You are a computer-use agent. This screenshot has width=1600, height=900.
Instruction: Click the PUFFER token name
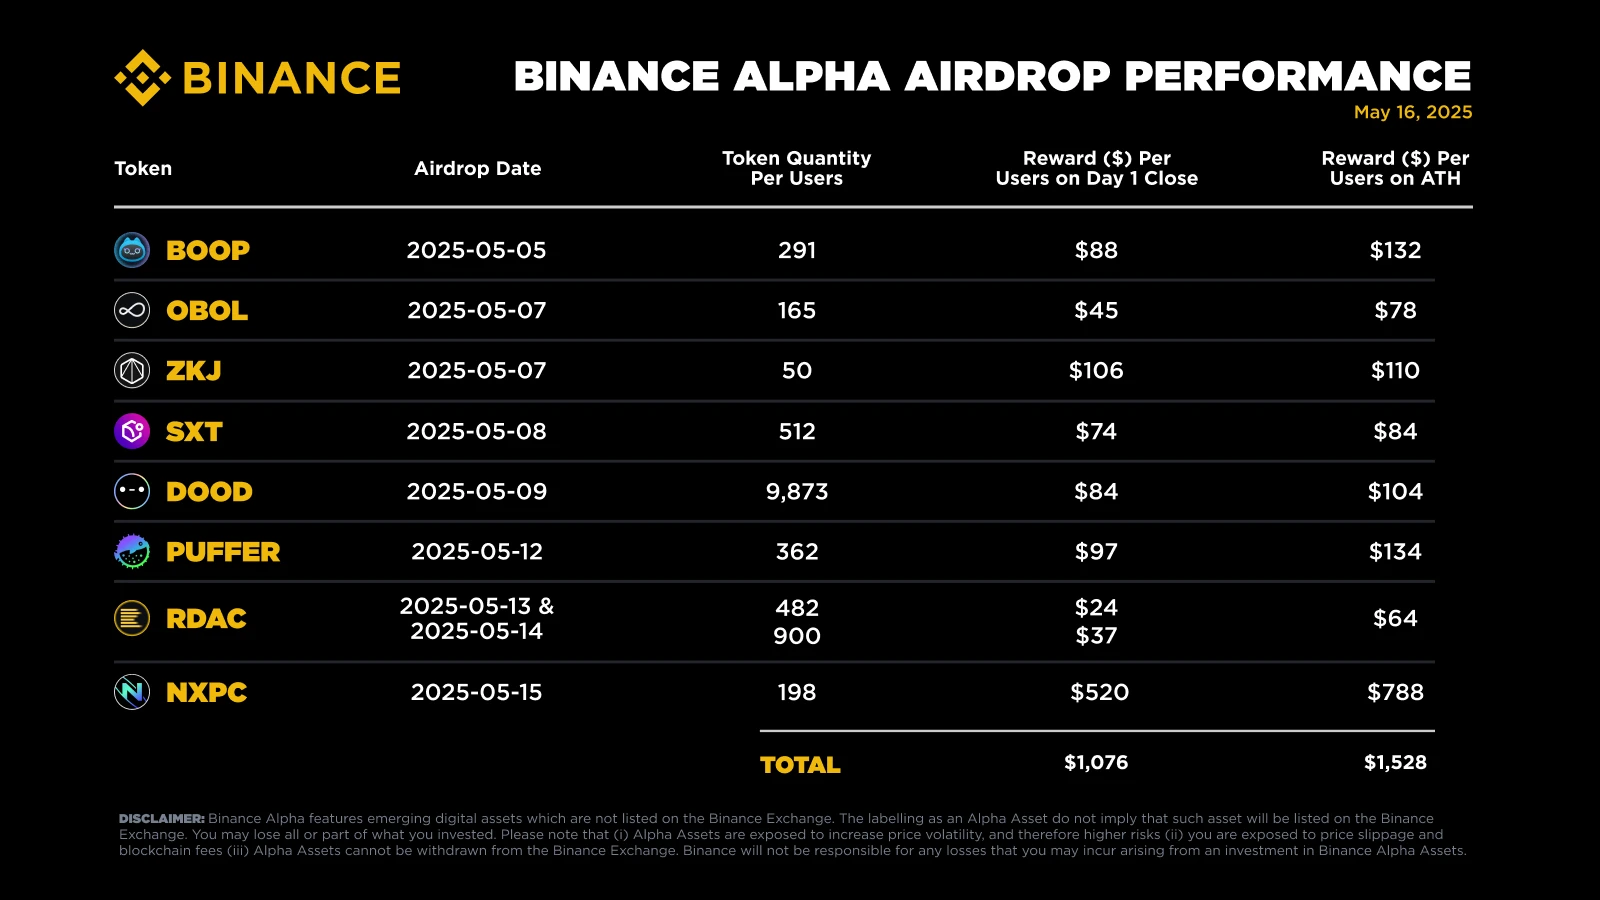point(223,552)
